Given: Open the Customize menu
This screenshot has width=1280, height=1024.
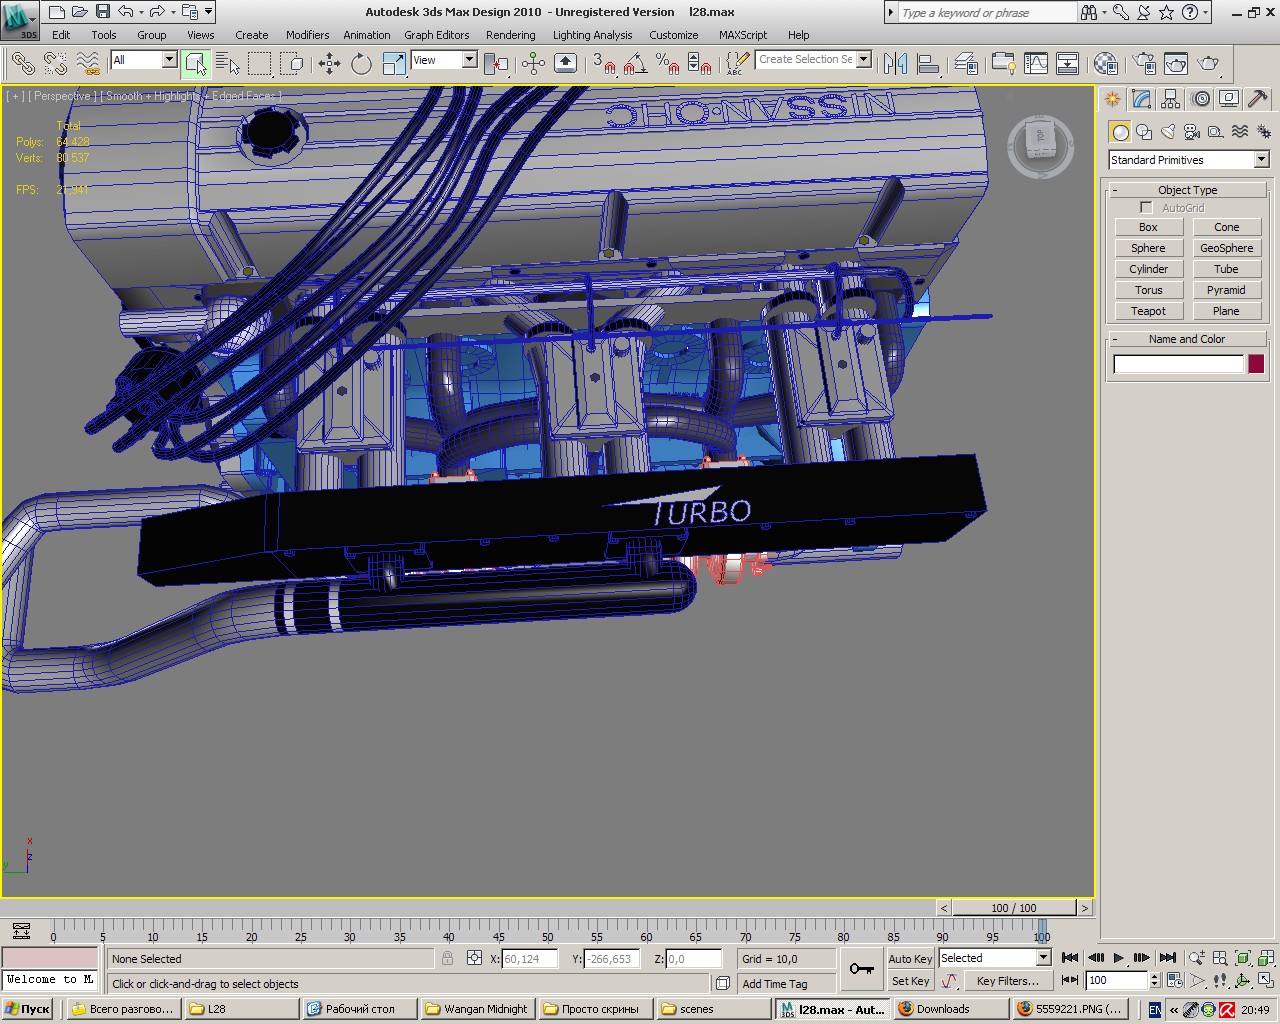Looking at the screenshot, I should [673, 35].
